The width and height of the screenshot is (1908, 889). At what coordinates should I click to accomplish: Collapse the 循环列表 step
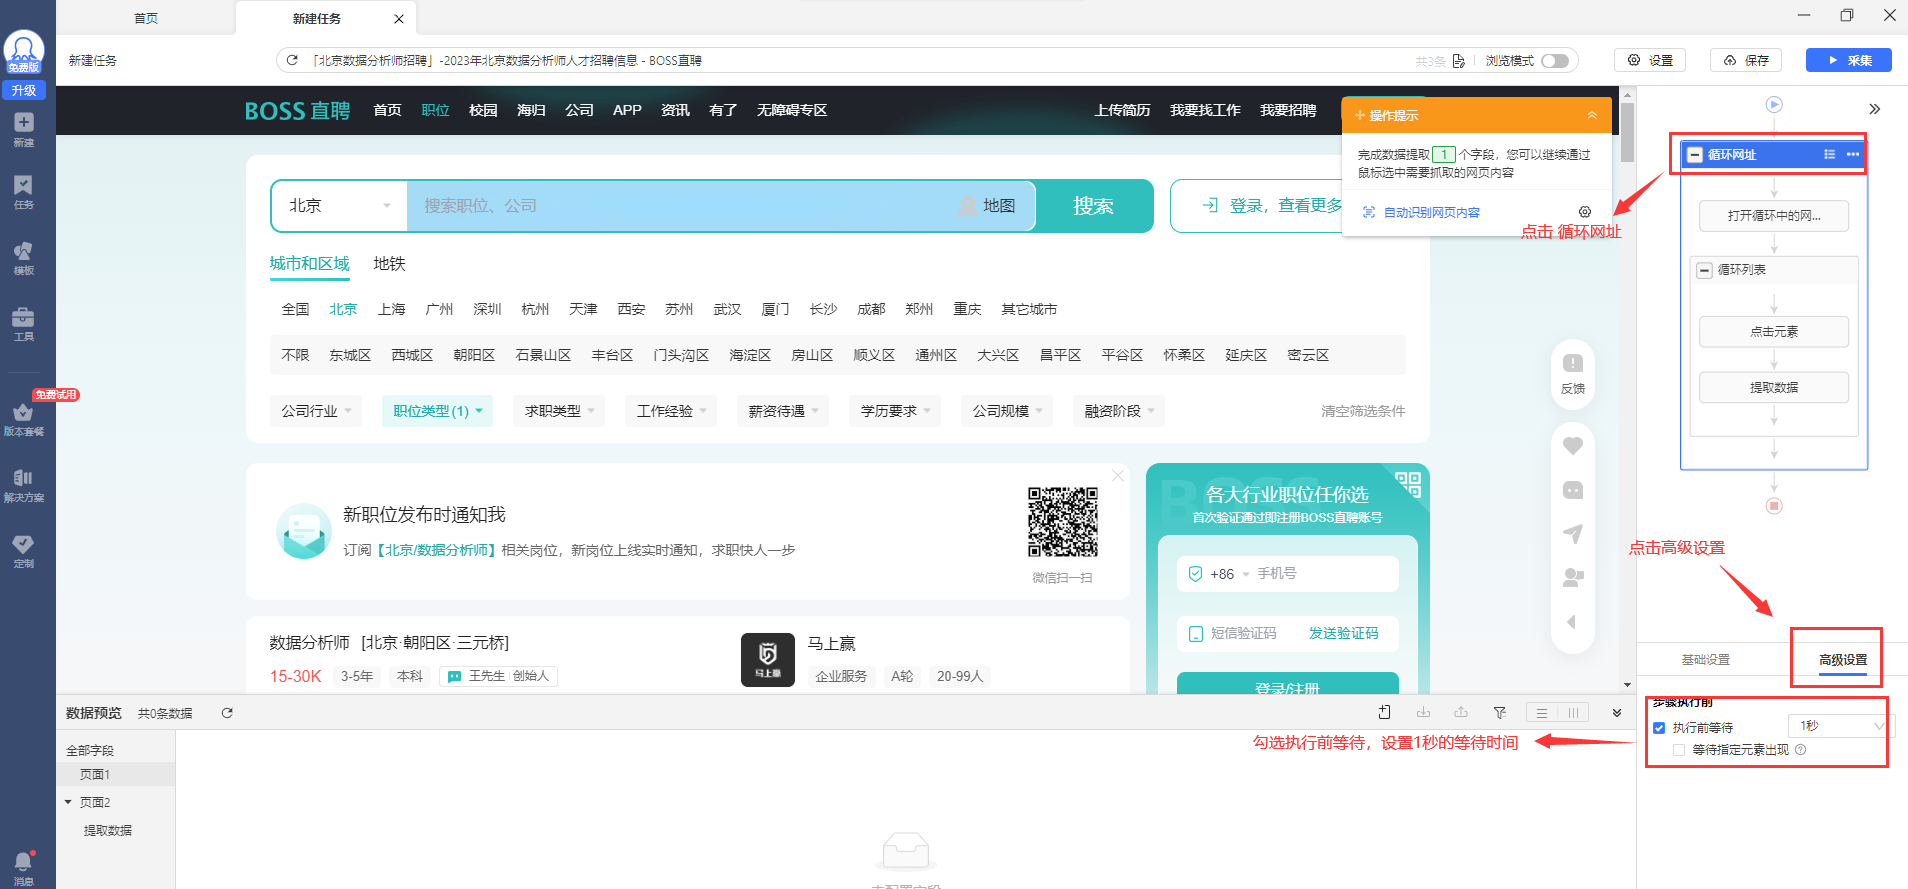[1705, 270]
